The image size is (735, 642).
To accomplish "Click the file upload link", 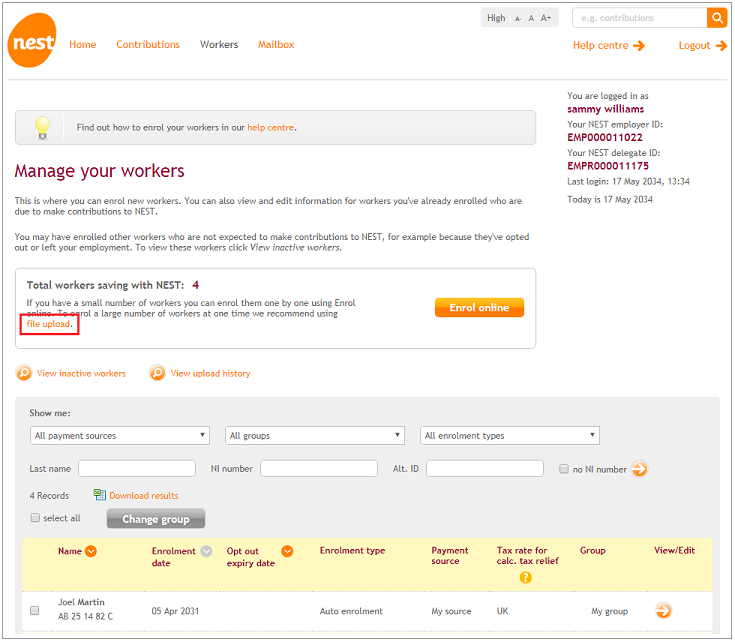I will click(48, 324).
